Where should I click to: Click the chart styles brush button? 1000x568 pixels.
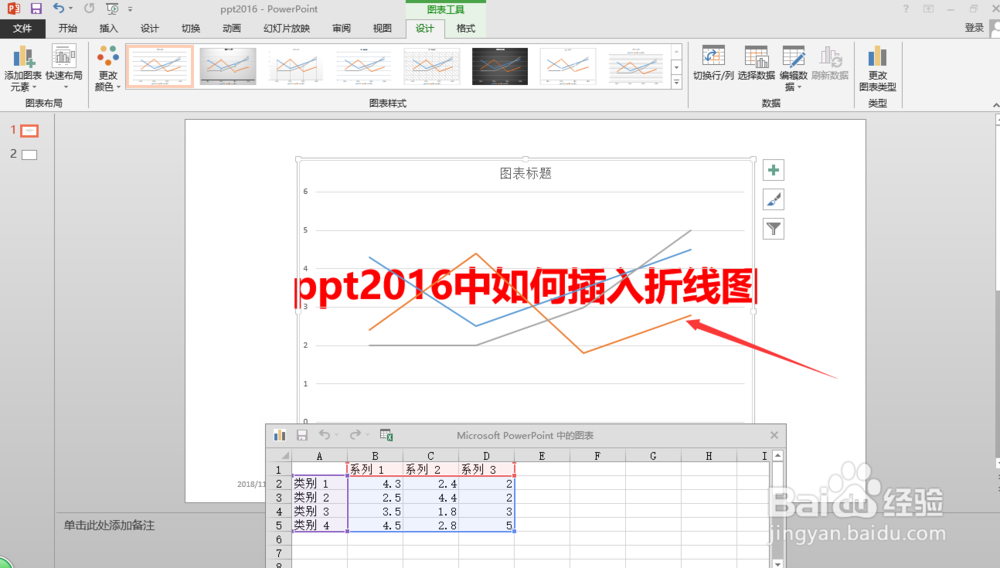click(773, 200)
